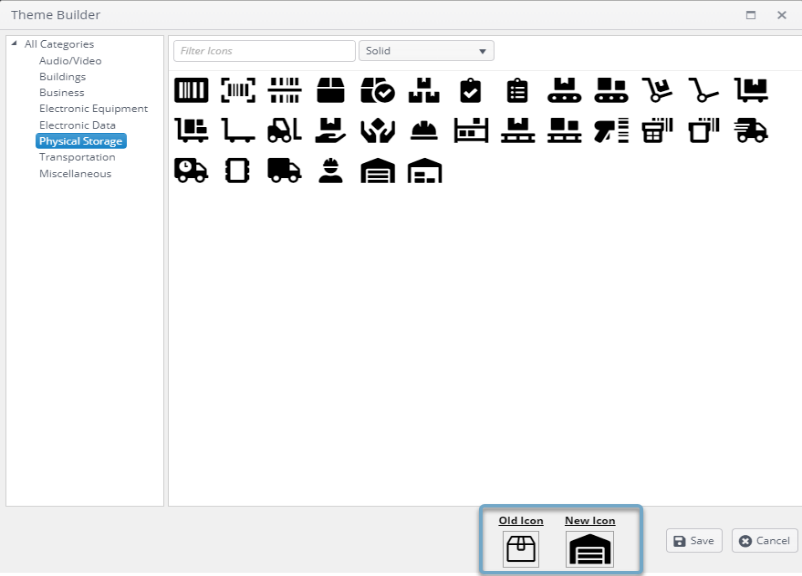
Task: Open the Electronic Equipment category
Action: pos(93,108)
